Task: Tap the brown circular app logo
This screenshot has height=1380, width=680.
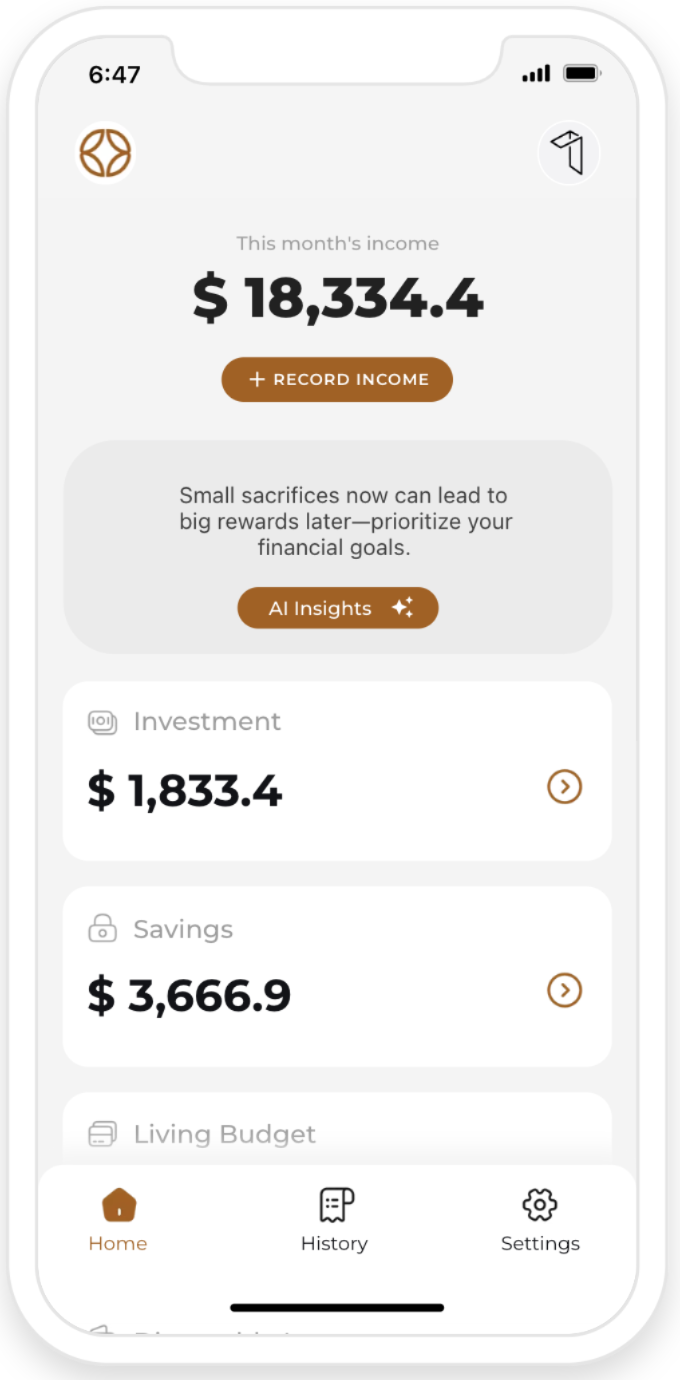Action: 106,153
